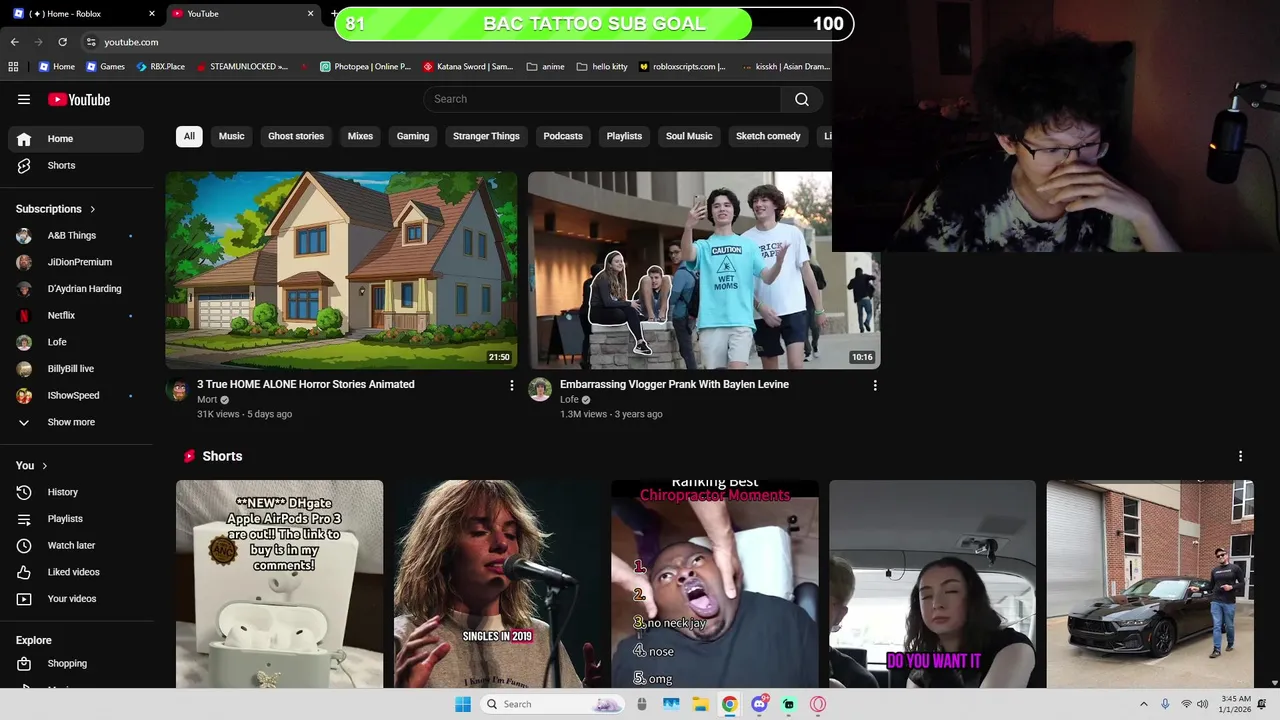Screen dimensions: 1280x720
Task: Open the JiDionPremium subscription
Action: pos(76,262)
